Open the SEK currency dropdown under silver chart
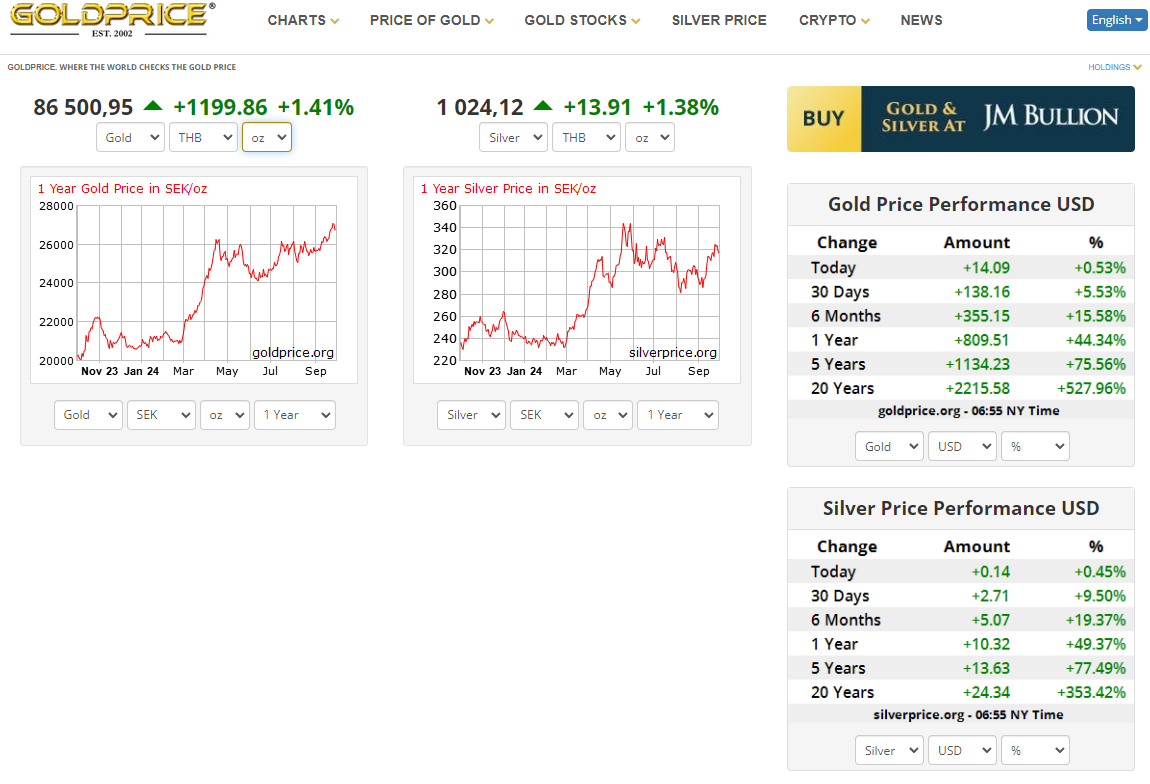 tap(543, 415)
